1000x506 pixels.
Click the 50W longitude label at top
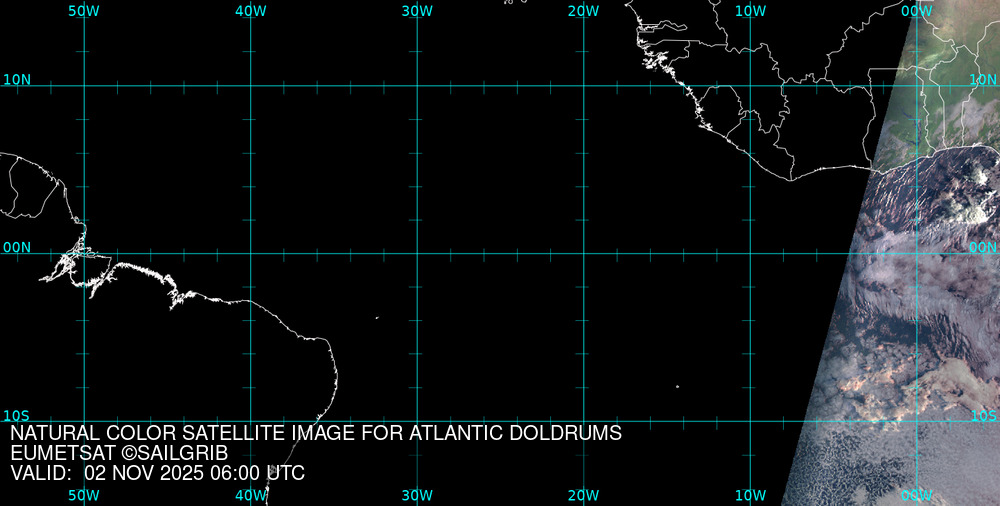click(84, 10)
